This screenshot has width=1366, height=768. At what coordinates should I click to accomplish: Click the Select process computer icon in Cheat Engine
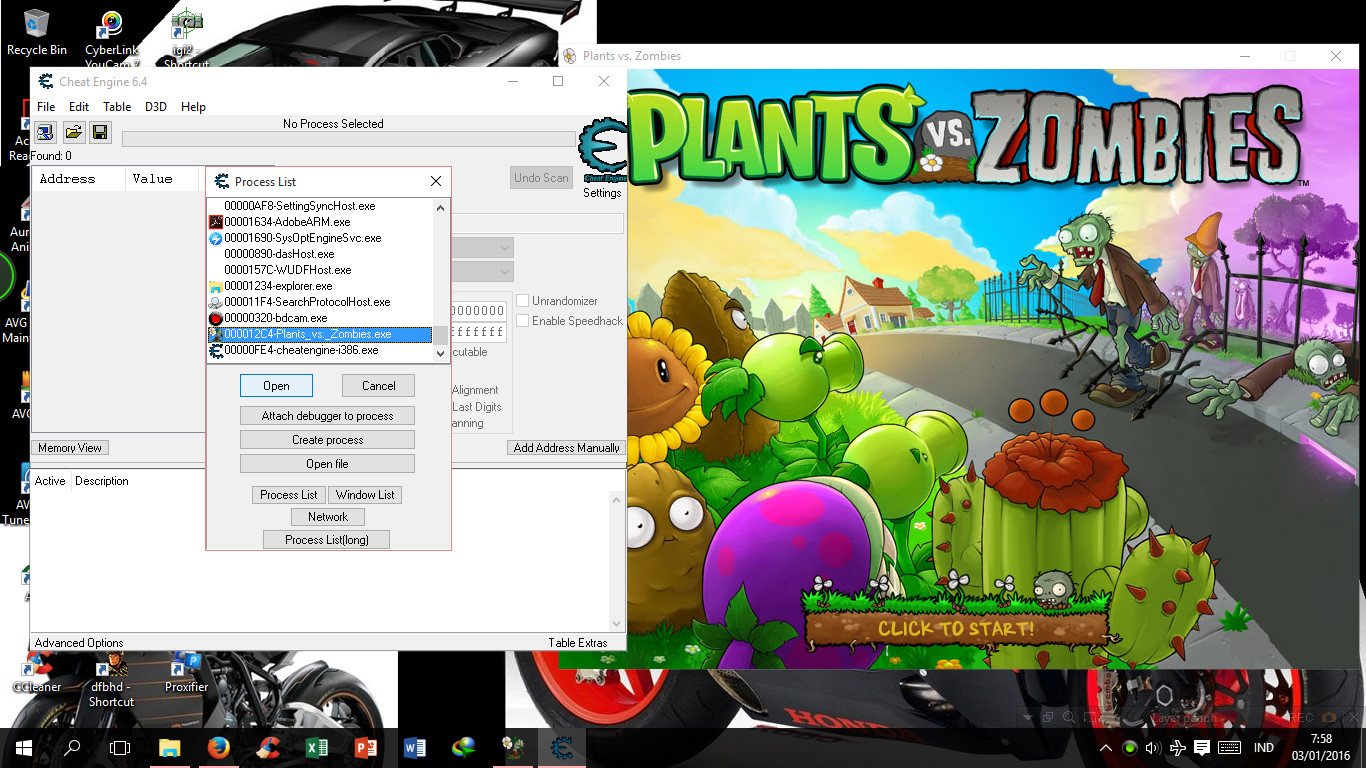(x=45, y=132)
